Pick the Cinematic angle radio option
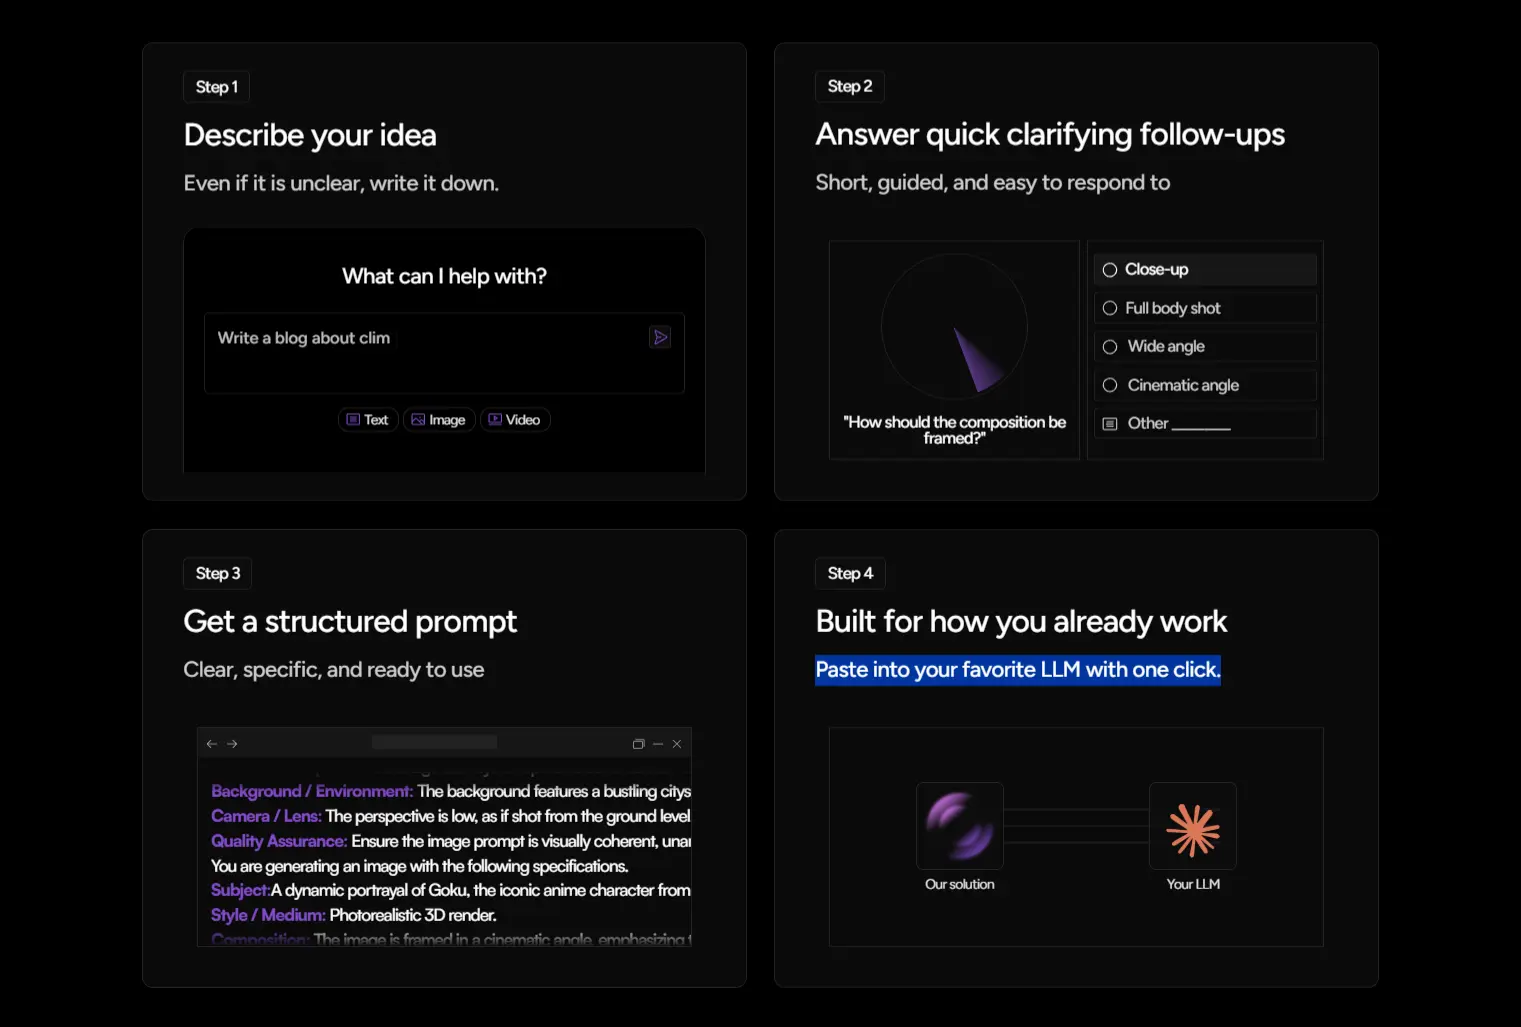 pos(1110,385)
